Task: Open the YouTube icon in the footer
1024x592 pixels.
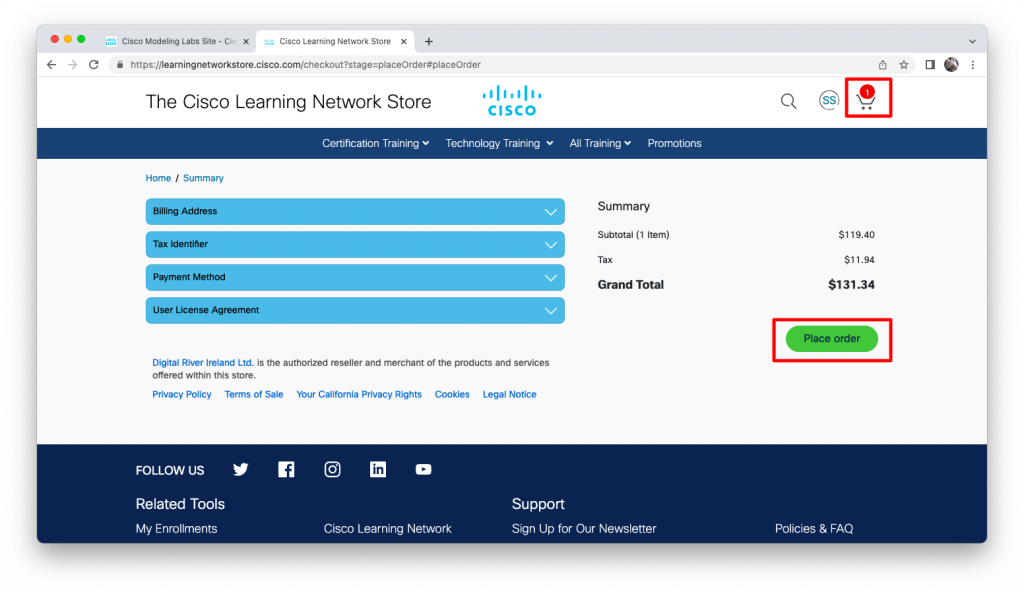Action: pos(423,469)
